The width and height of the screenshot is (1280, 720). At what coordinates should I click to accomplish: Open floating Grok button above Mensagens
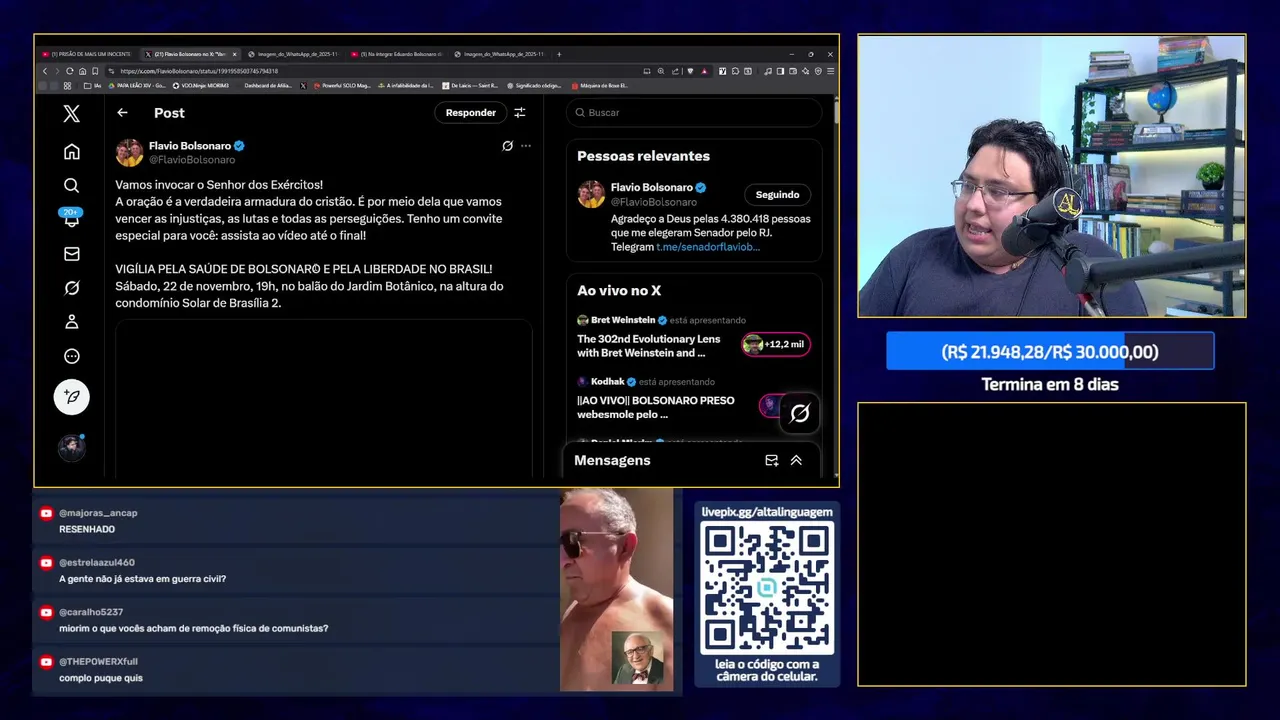pyautogui.click(x=800, y=413)
